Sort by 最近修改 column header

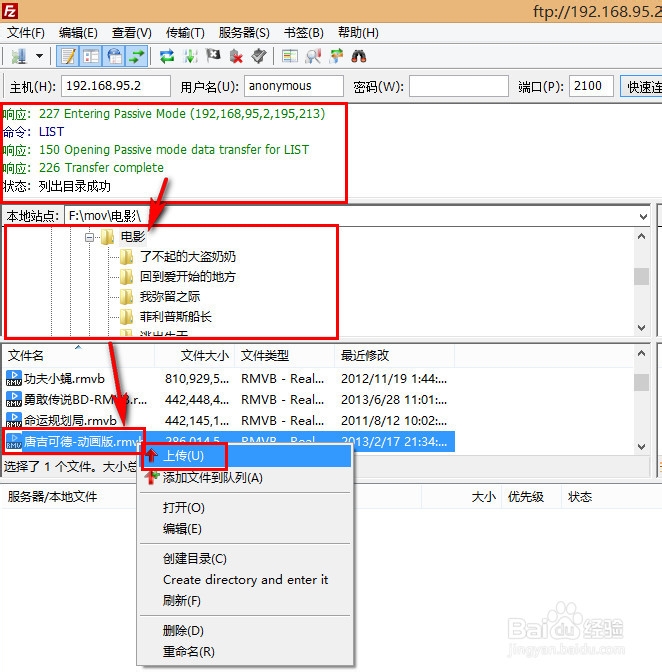tap(394, 356)
